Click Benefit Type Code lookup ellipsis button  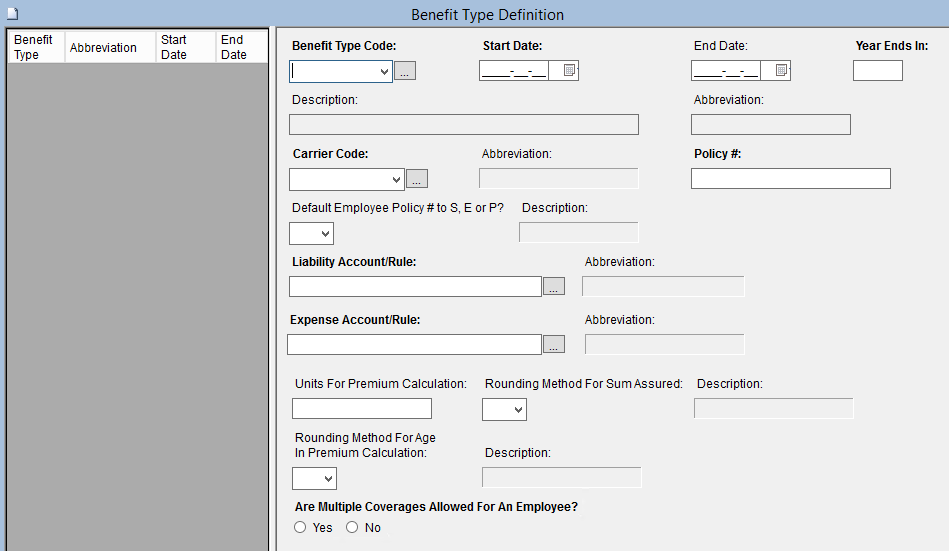point(405,72)
